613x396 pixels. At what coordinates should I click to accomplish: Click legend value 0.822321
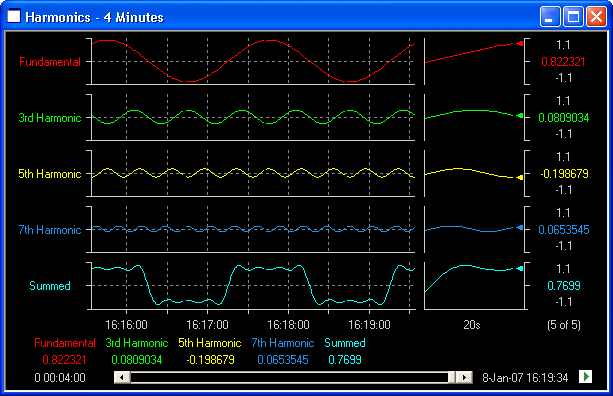click(64, 360)
